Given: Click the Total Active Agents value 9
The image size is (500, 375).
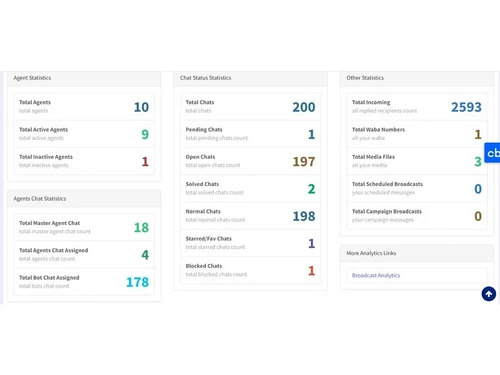Looking at the screenshot, I should 145,134.
